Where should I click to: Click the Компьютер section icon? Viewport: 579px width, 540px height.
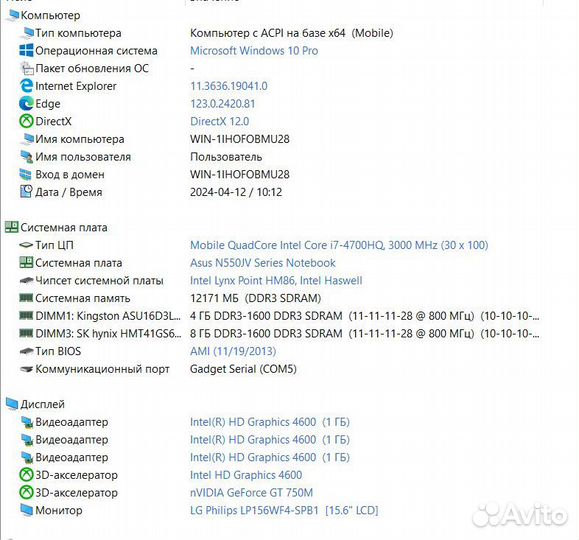pyautogui.click(x=13, y=15)
